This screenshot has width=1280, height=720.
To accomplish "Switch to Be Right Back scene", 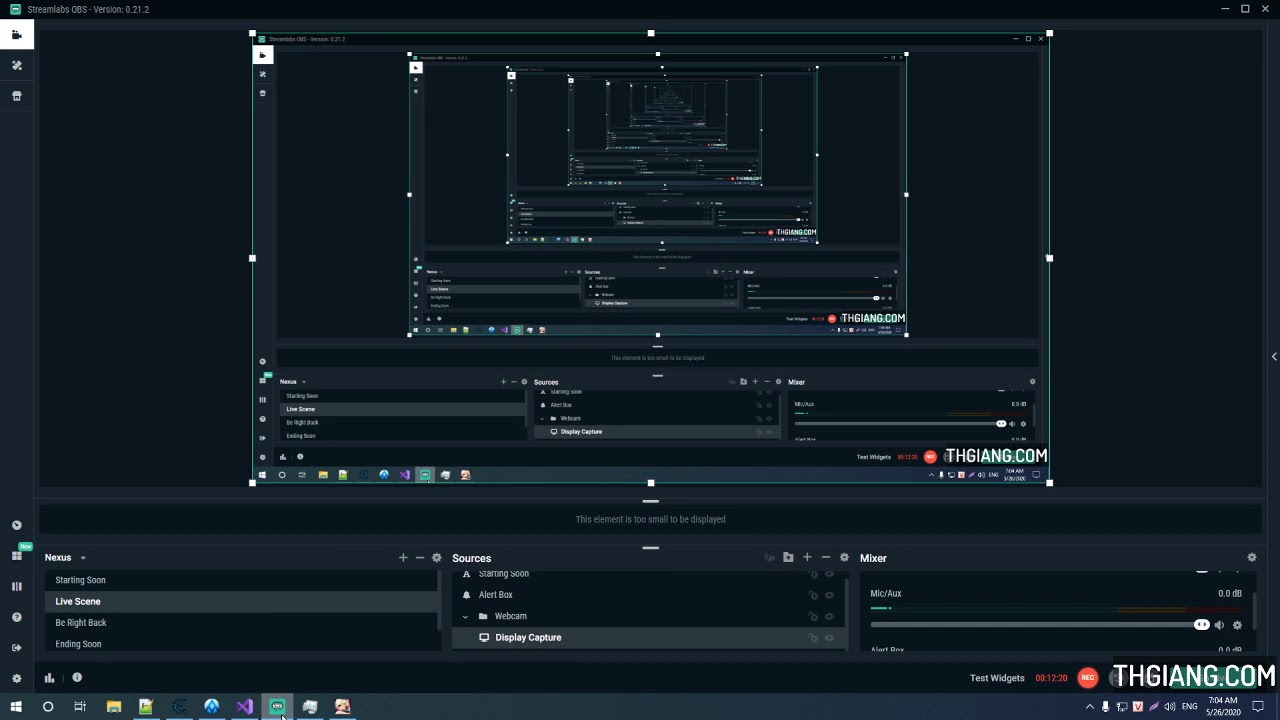I will 240,623.
